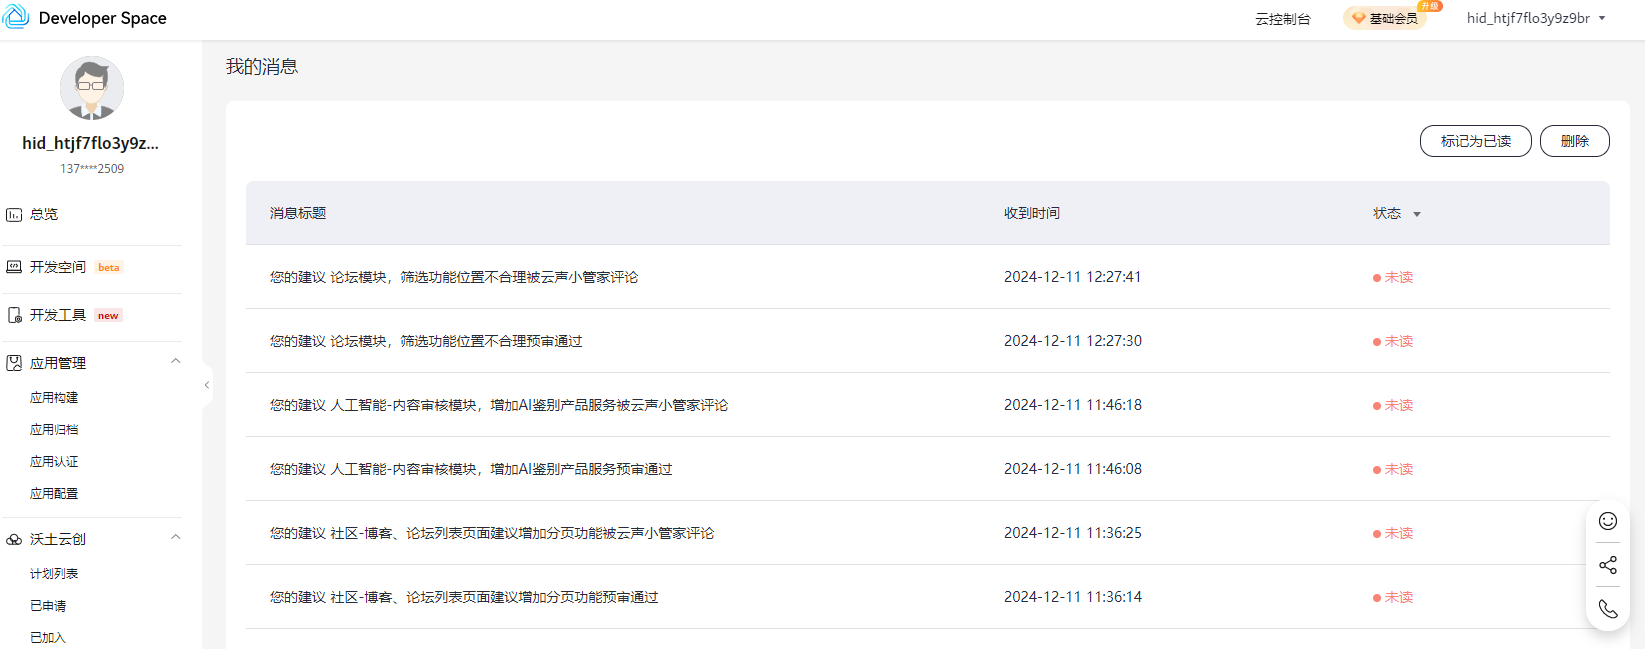Screen dimensions: 1645x649
Task: Open the smiley feedback icon
Action: click(x=1608, y=521)
